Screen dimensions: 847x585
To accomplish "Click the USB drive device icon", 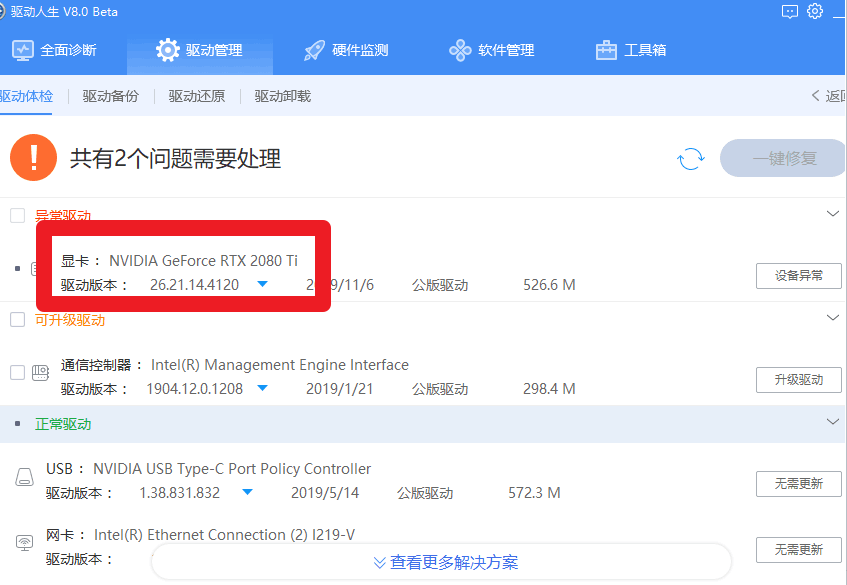I will [x=24, y=477].
